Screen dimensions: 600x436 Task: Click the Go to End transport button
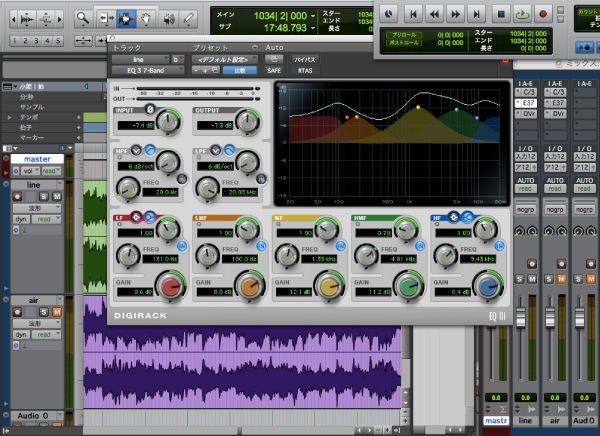(x=476, y=14)
